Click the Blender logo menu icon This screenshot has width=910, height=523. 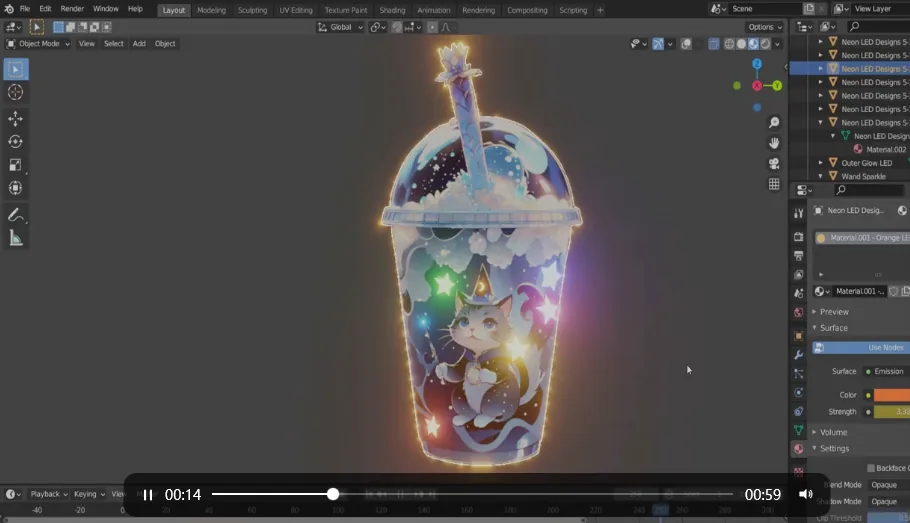tap(9, 9)
